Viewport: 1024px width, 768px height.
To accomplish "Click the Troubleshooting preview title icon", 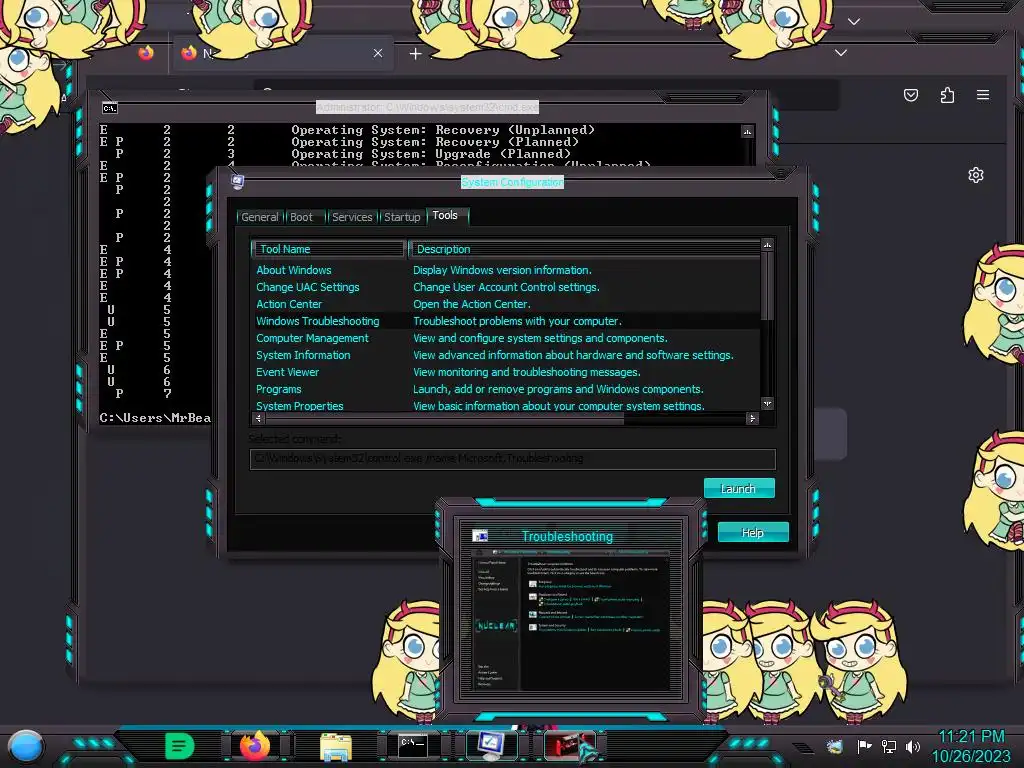I will click(x=480, y=536).
